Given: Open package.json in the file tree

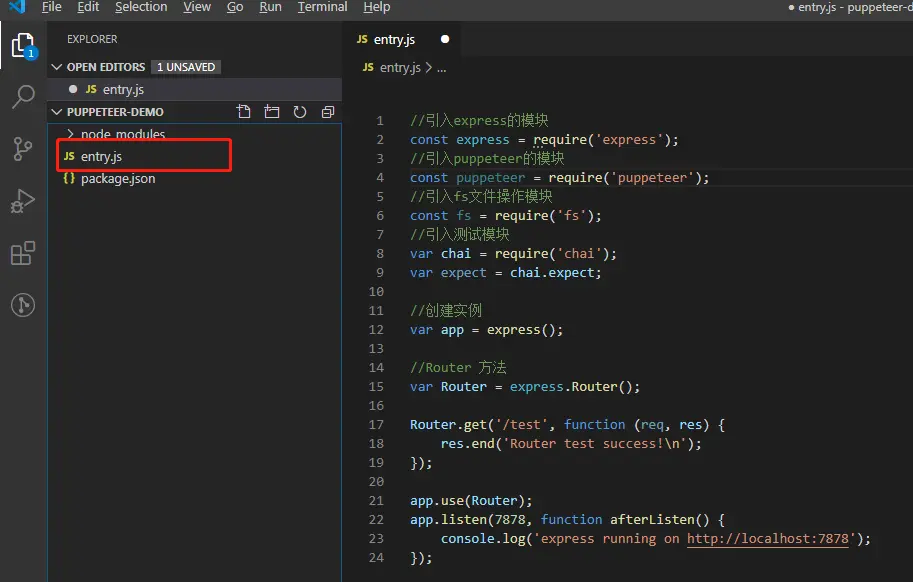Looking at the screenshot, I should (x=195, y=178).
